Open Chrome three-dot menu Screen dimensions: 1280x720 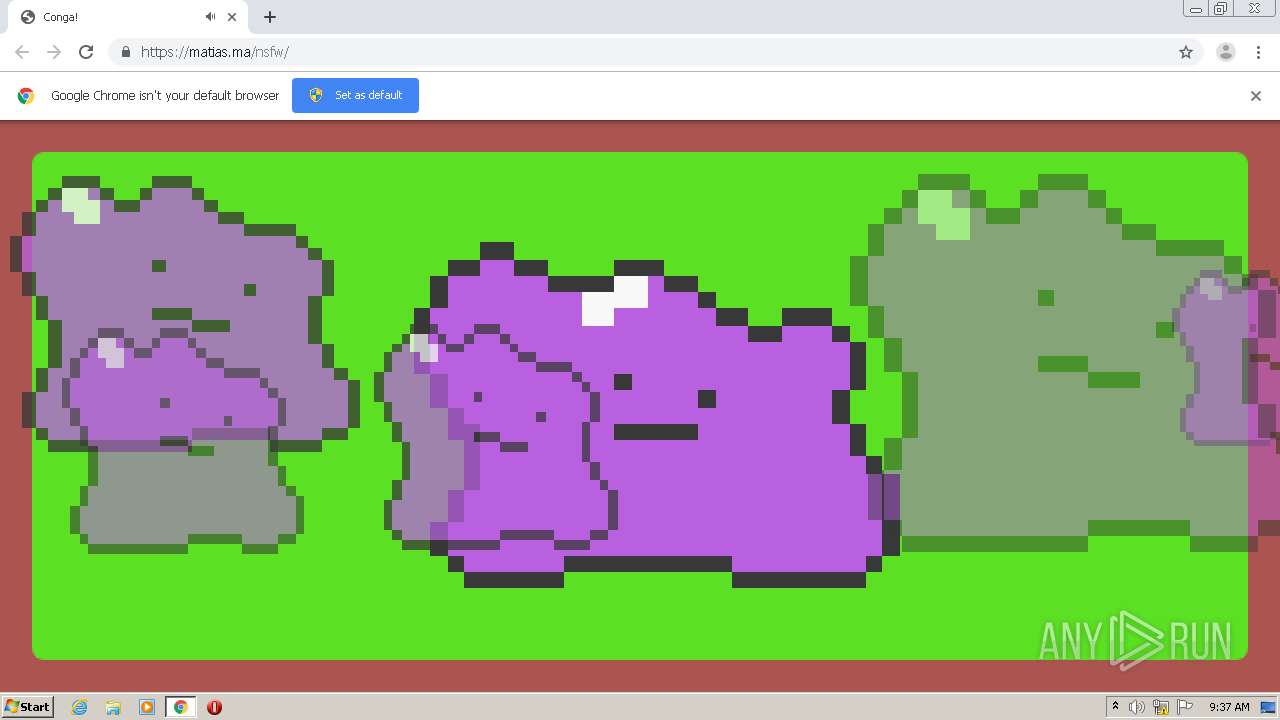pyautogui.click(x=1258, y=52)
